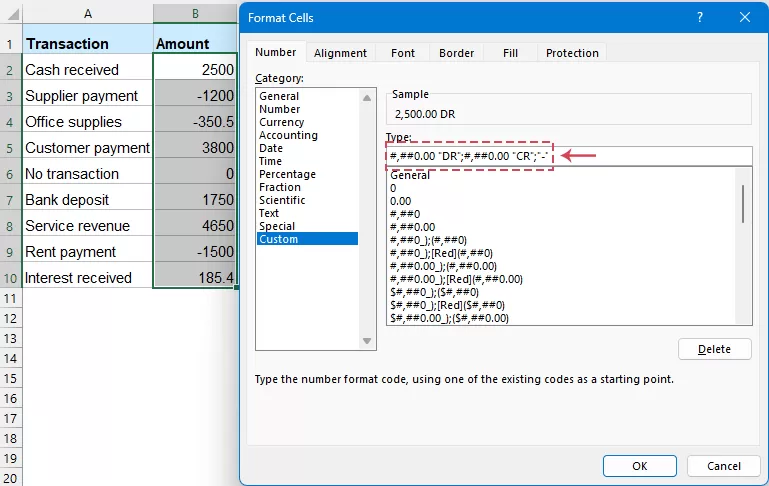Click the Cancel button

click(724, 466)
